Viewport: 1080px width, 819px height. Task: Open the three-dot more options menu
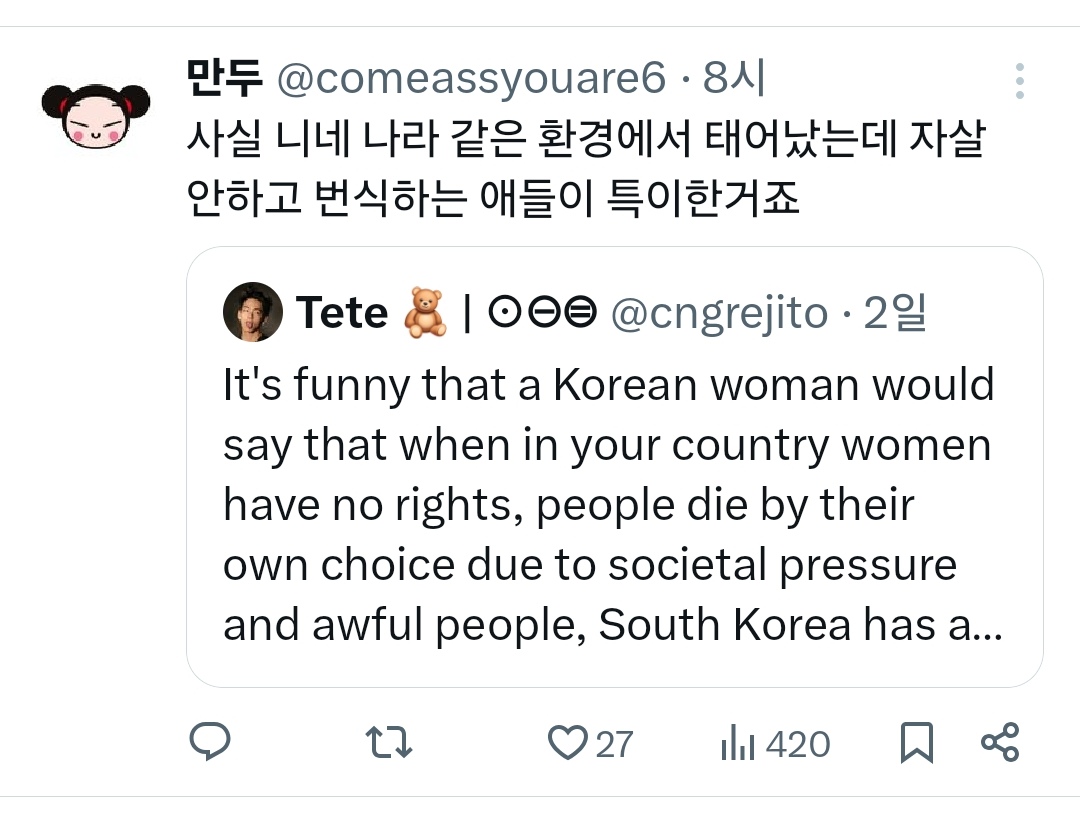[x=1019, y=81]
